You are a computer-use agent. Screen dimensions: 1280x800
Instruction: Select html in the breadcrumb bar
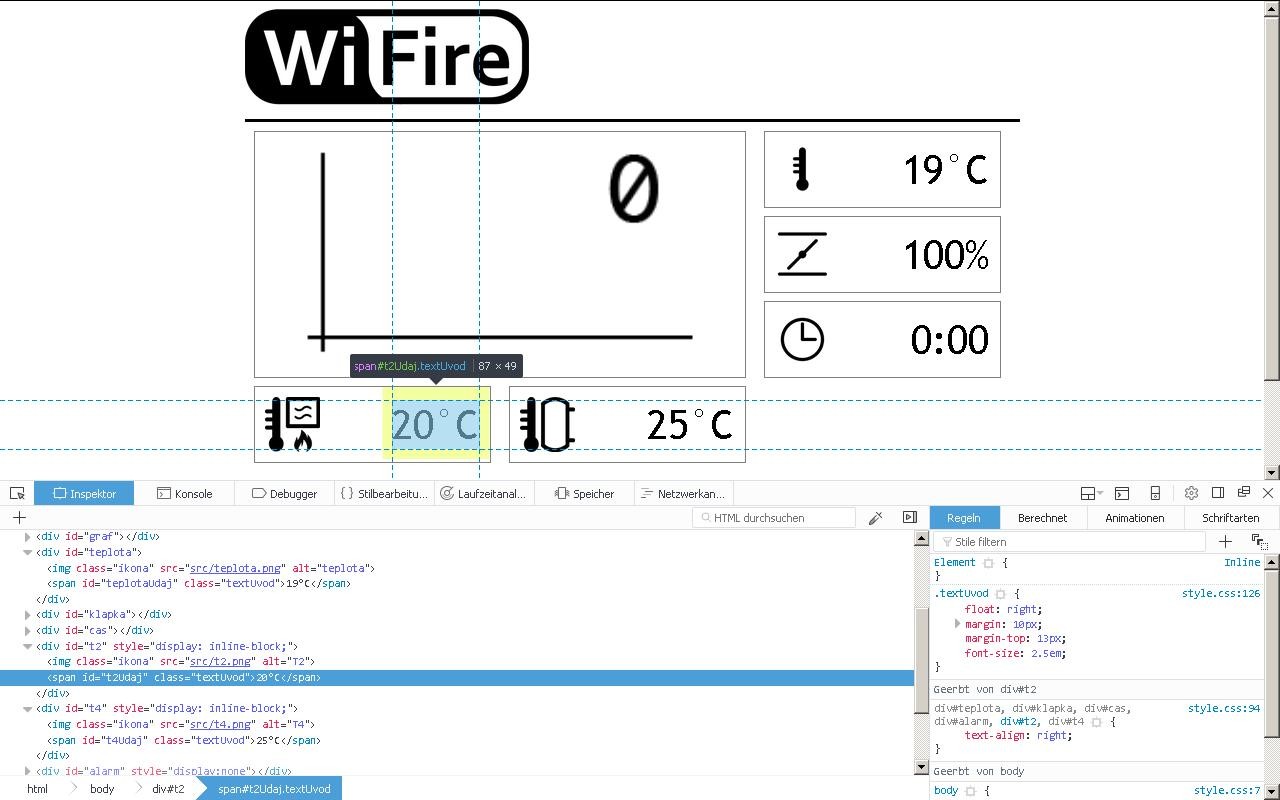37,789
